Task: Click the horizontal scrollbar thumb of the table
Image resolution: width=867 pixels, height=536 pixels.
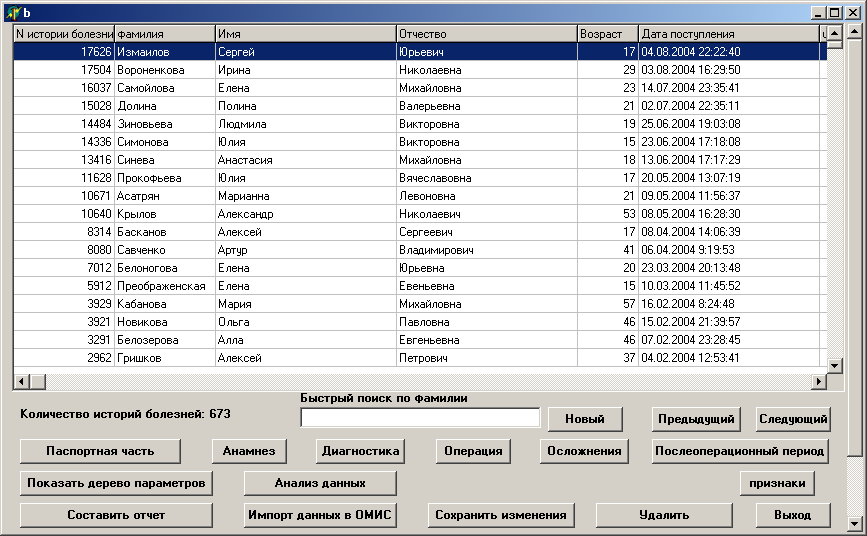Action: pos(38,382)
